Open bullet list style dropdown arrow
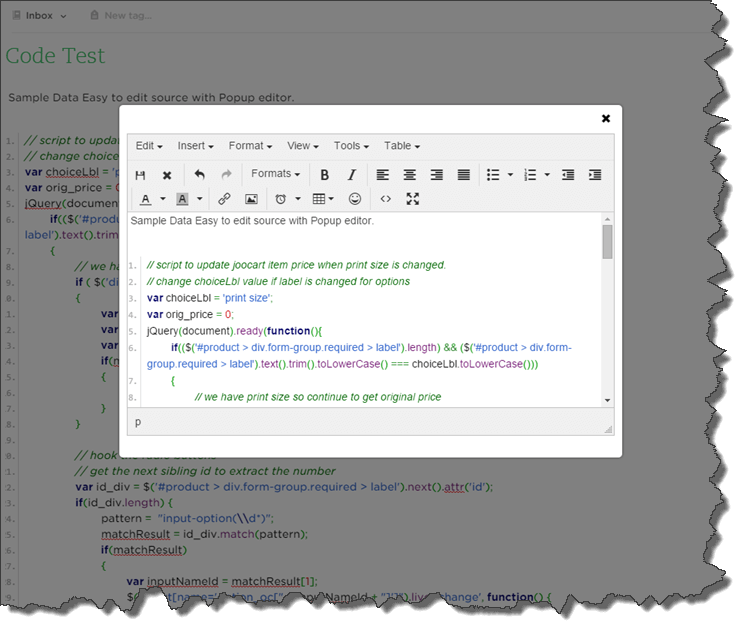Viewport: 749px width, 636px height. click(x=510, y=175)
